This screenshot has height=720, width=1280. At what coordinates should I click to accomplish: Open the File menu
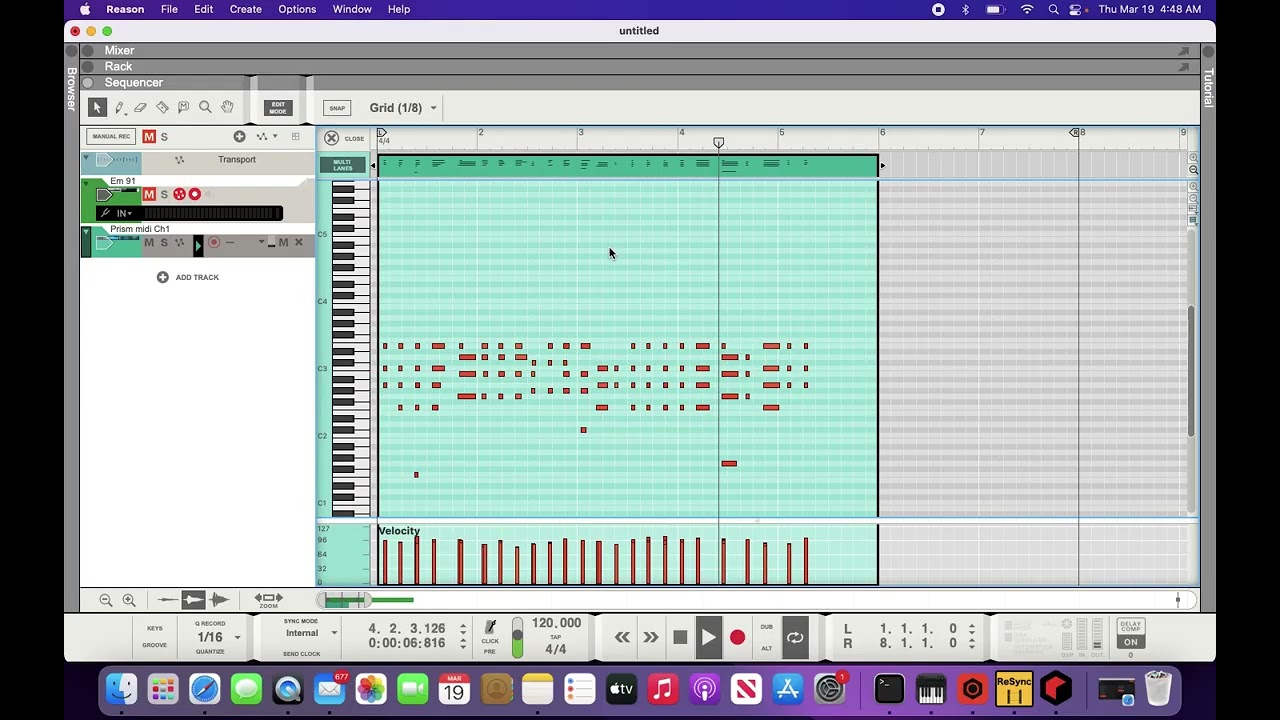coord(169,9)
